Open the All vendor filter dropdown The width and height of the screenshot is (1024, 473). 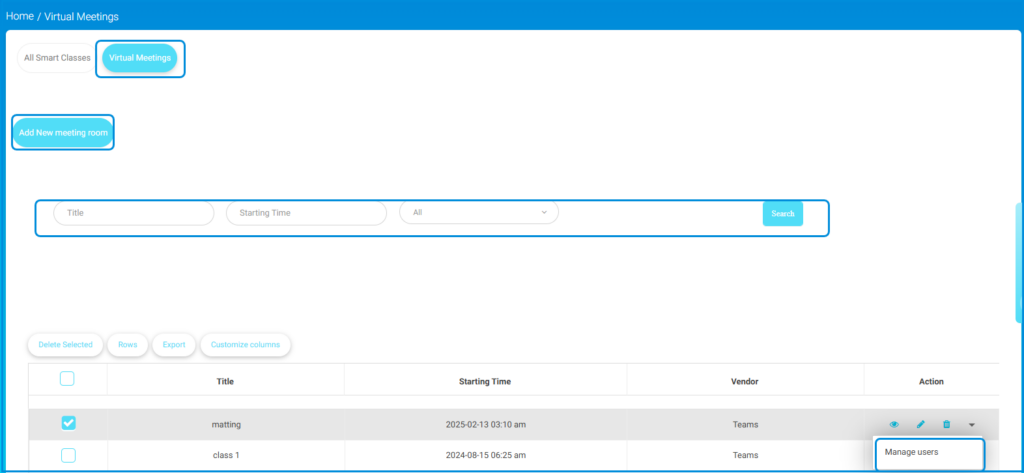coord(479,212)
